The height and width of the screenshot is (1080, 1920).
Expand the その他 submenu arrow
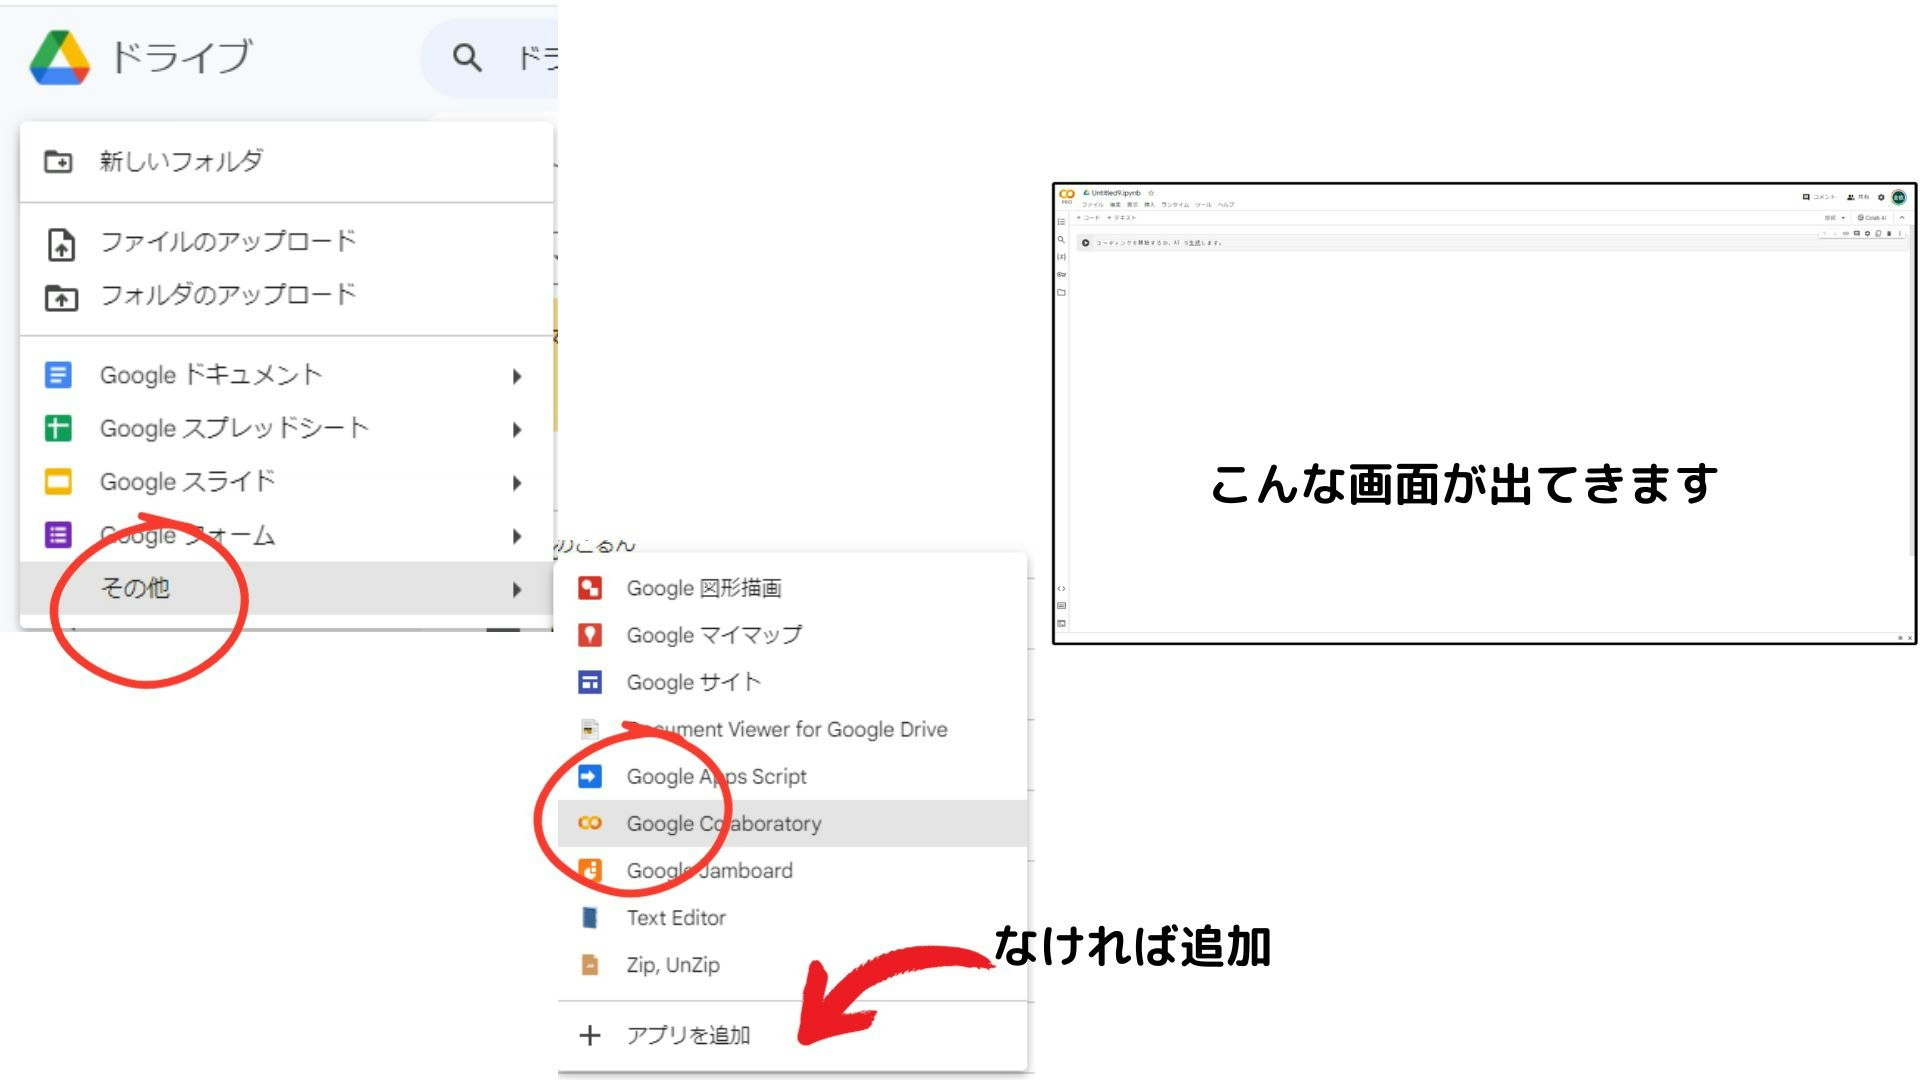(x=516, y=590)
